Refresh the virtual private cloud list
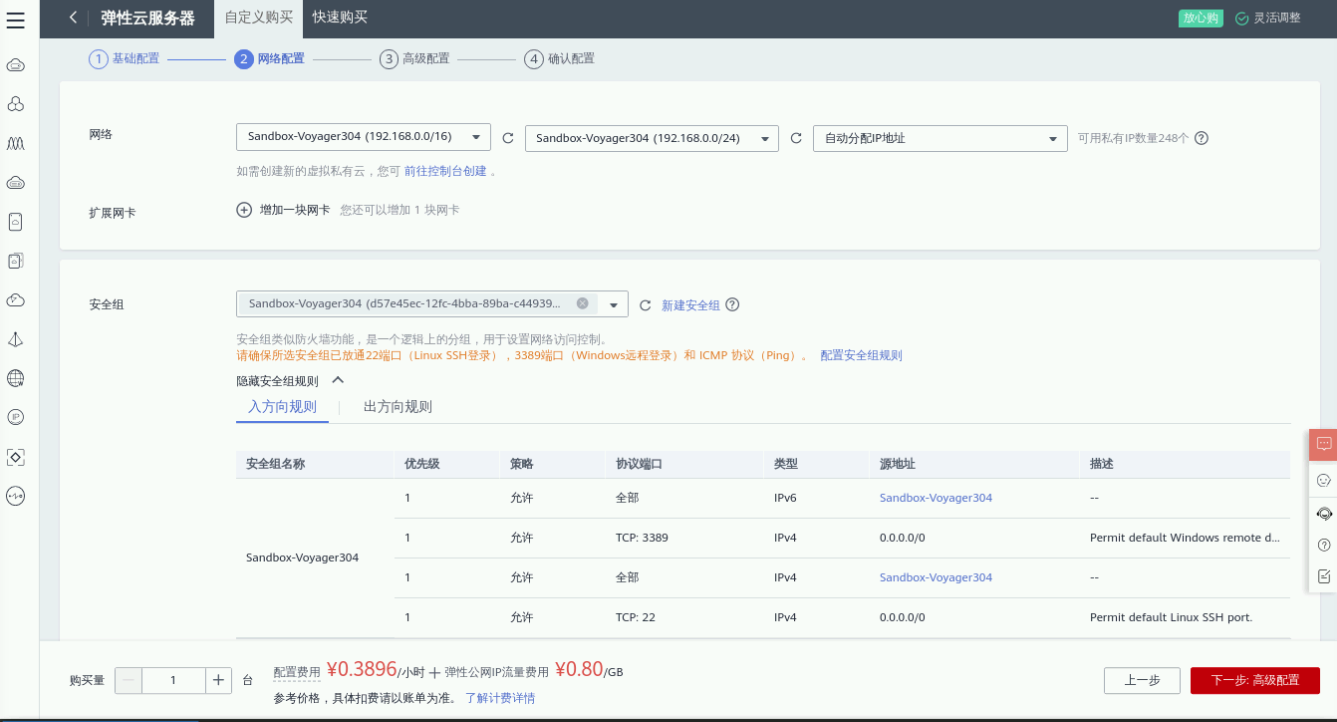The height and width of the screenshot is (722, 1337). coord(508,138)
